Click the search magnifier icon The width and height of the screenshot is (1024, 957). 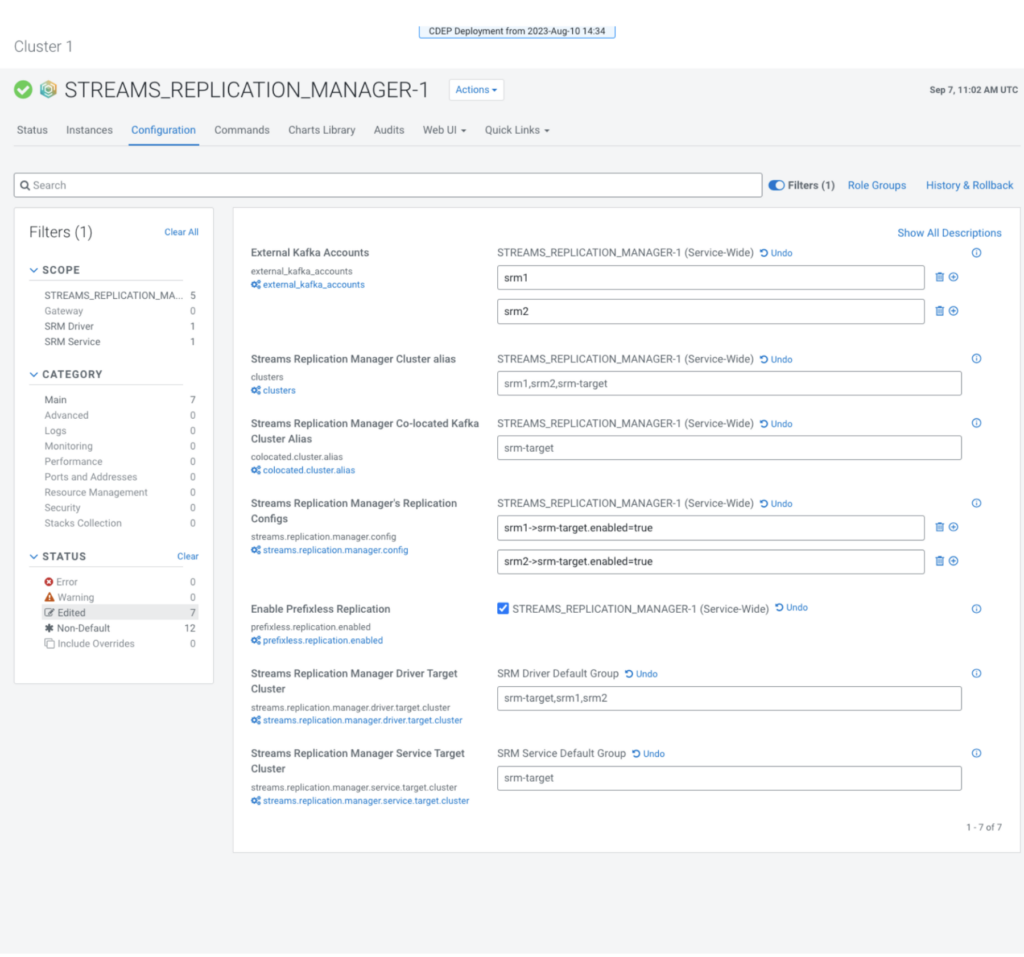point(26,185)
